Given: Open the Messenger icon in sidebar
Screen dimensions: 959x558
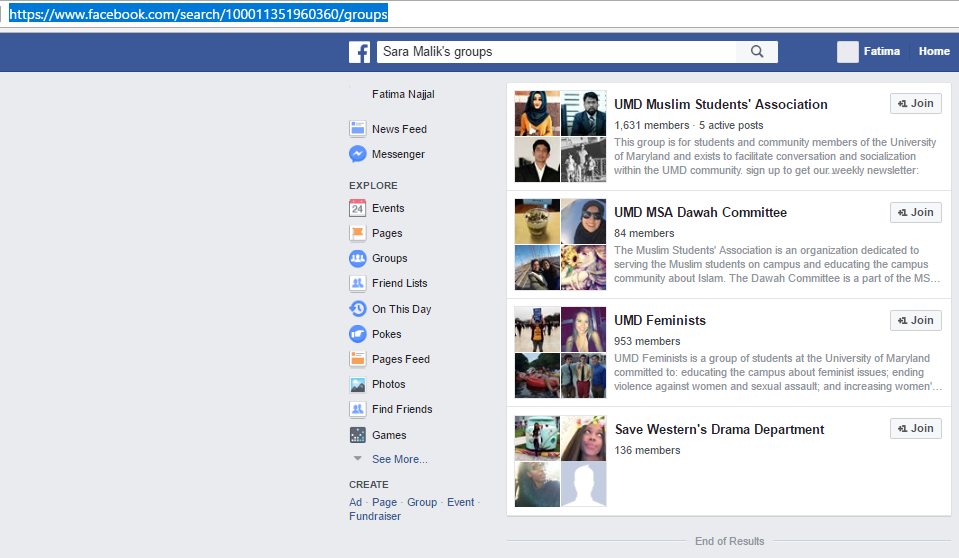Looking at the screenshot, I should coord(357,154).
